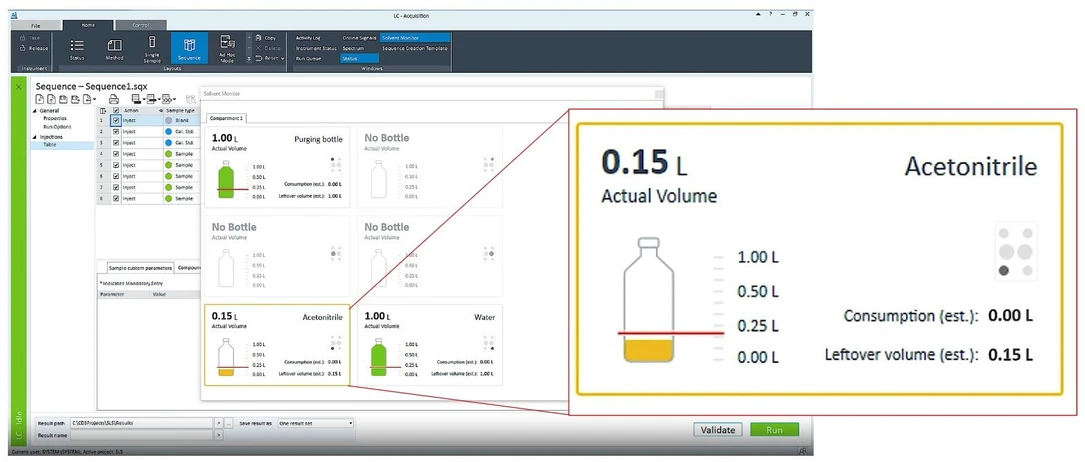
Task: Click the save sequence icon
Action: coord(62,100)
